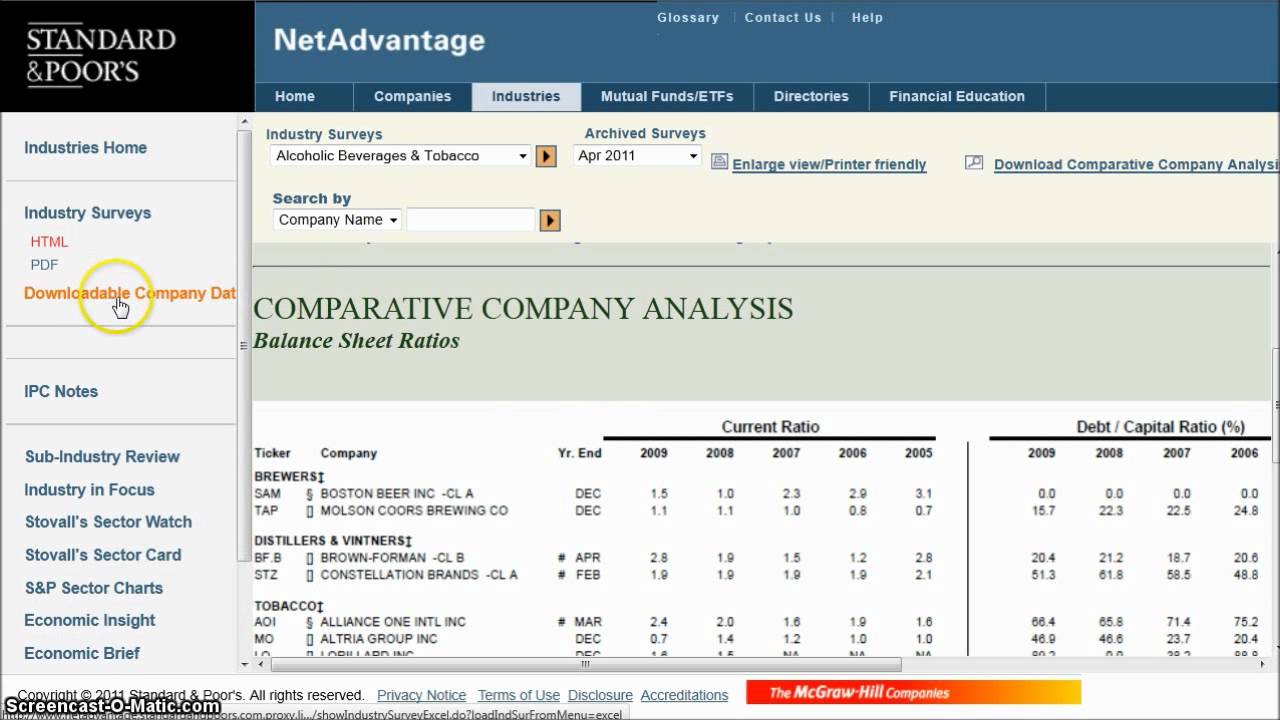Select the PDF survey format link
This screenshot has width=1280, height=720.
click(44, 265)
